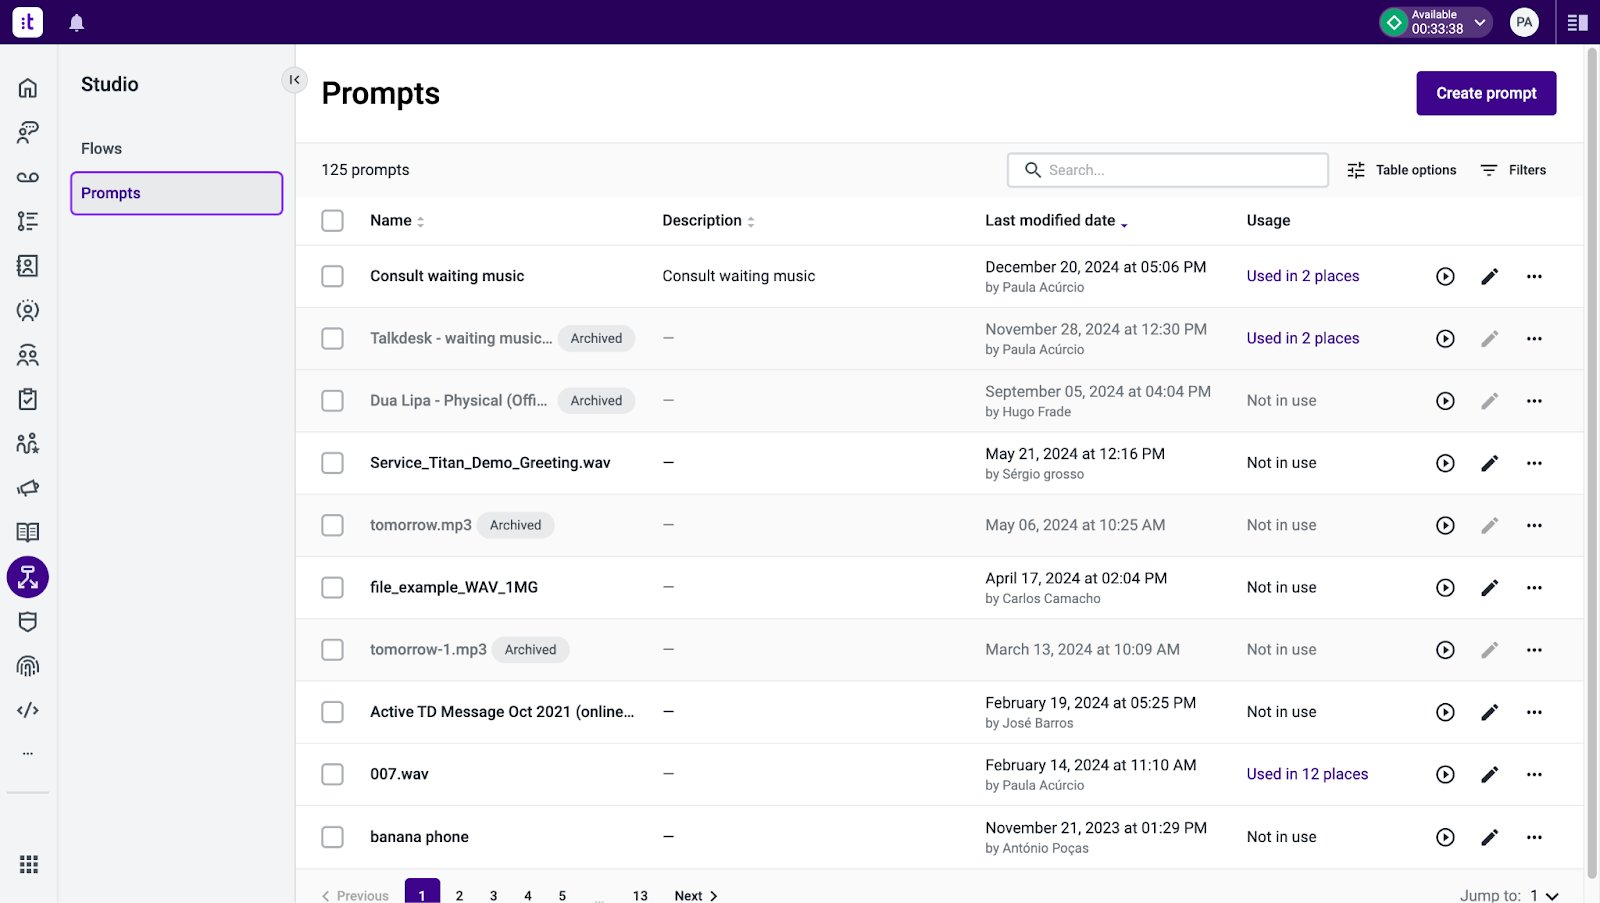Check the file_example_WAV_1MG row checkbox
Image resolution: width=1600 pixels, height=903 pixels.
(332, 587)
